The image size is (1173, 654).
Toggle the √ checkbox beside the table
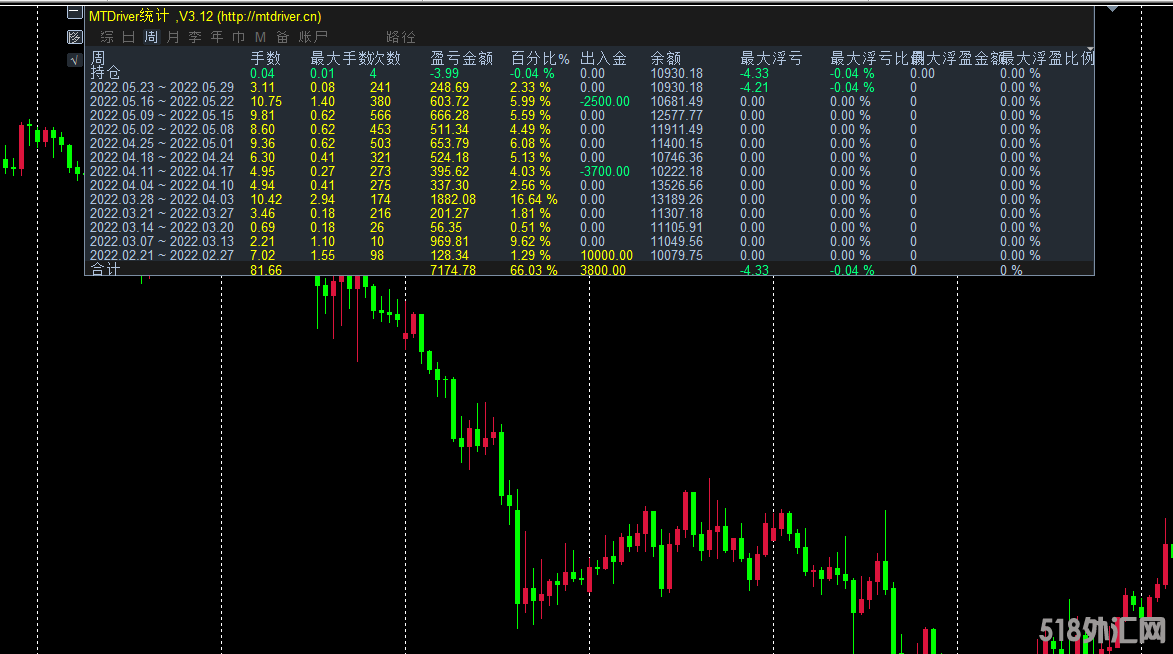coord(74,60)
